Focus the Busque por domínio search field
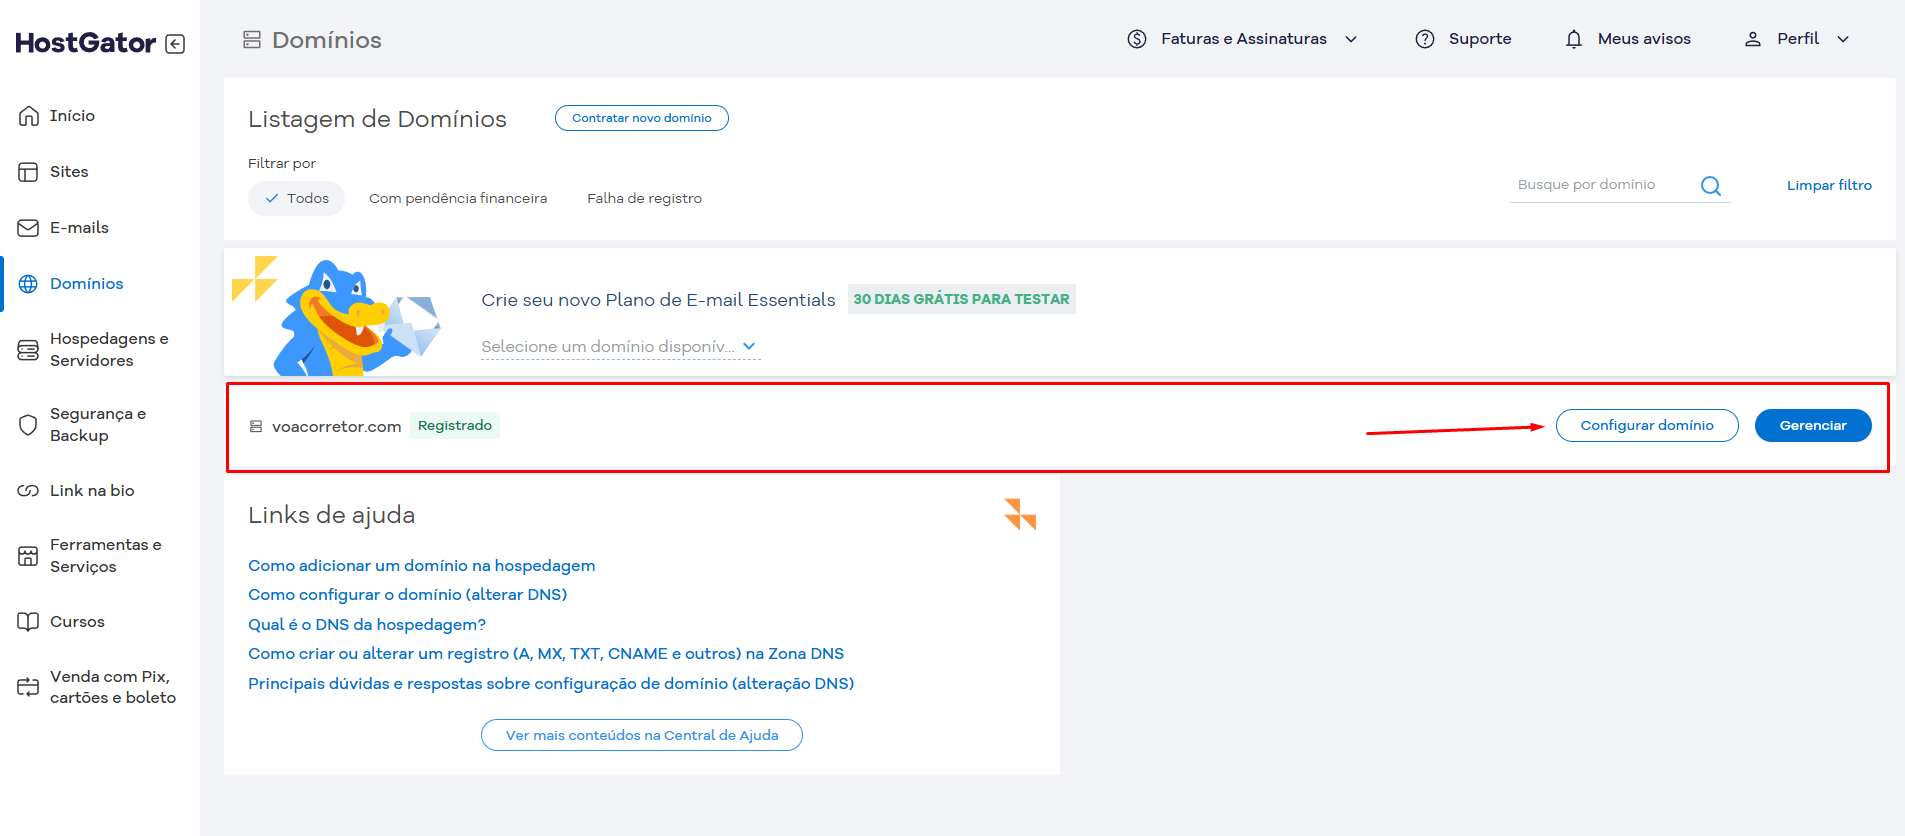 (x=1600, y=185)
